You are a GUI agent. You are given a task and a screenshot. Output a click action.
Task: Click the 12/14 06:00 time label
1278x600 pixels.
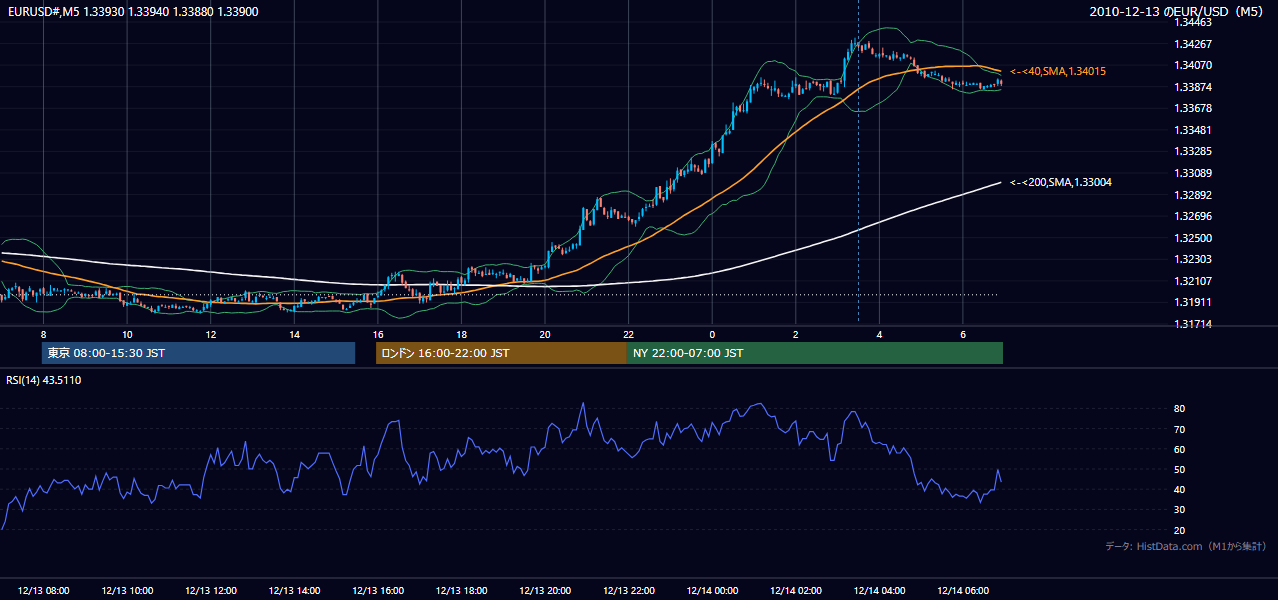[963, 591]
